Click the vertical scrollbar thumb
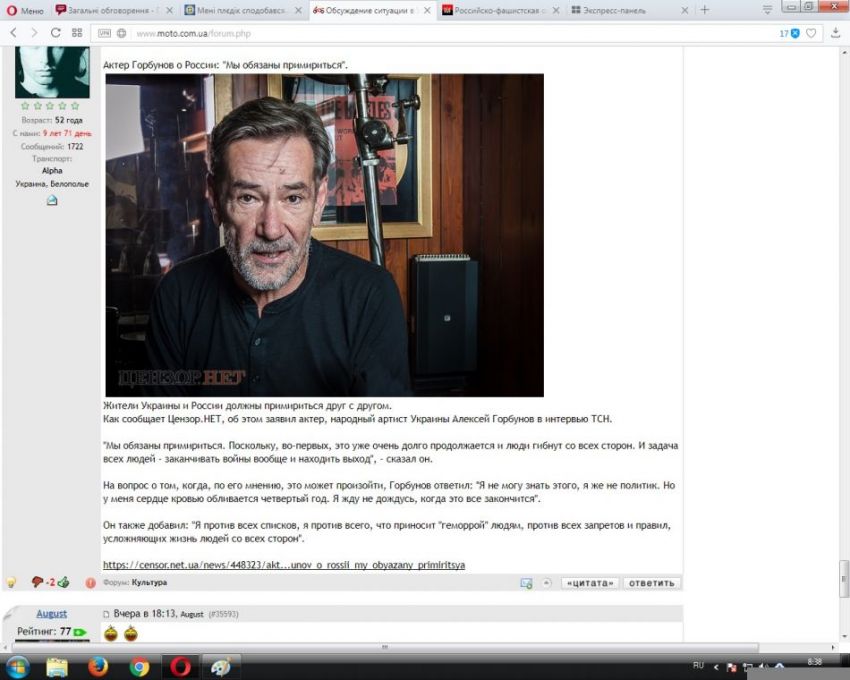The image size is (850, 680). coord(844,578)
